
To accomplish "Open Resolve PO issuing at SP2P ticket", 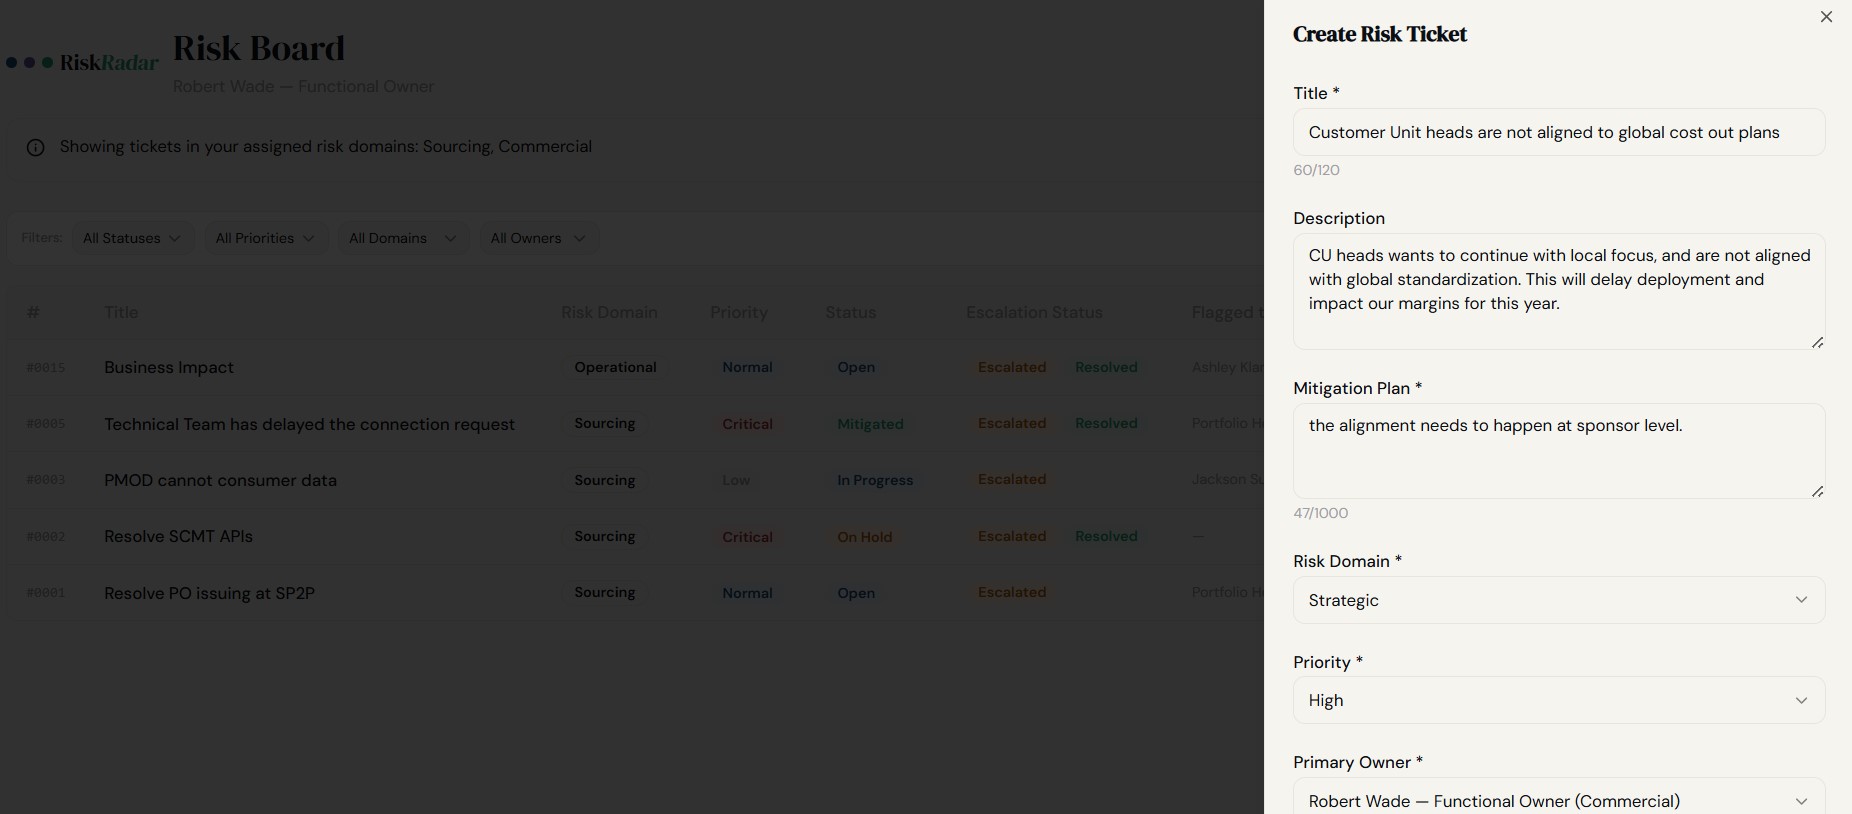I will (x=209, y=593).
